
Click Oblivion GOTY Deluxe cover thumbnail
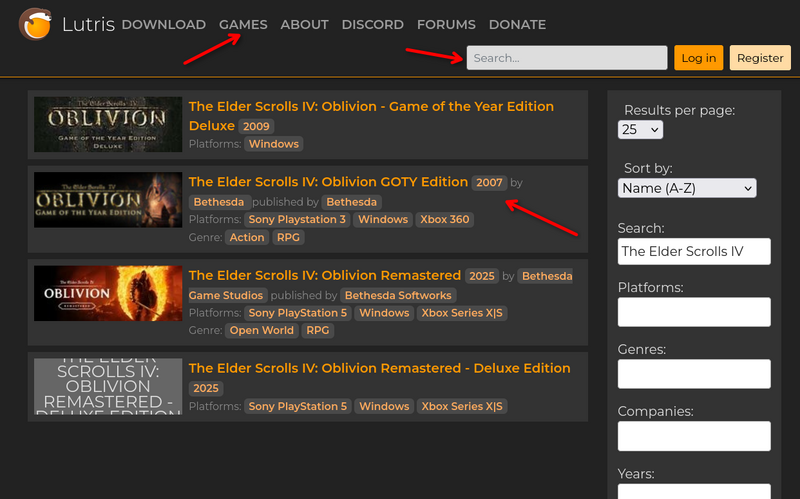(108, 124)
